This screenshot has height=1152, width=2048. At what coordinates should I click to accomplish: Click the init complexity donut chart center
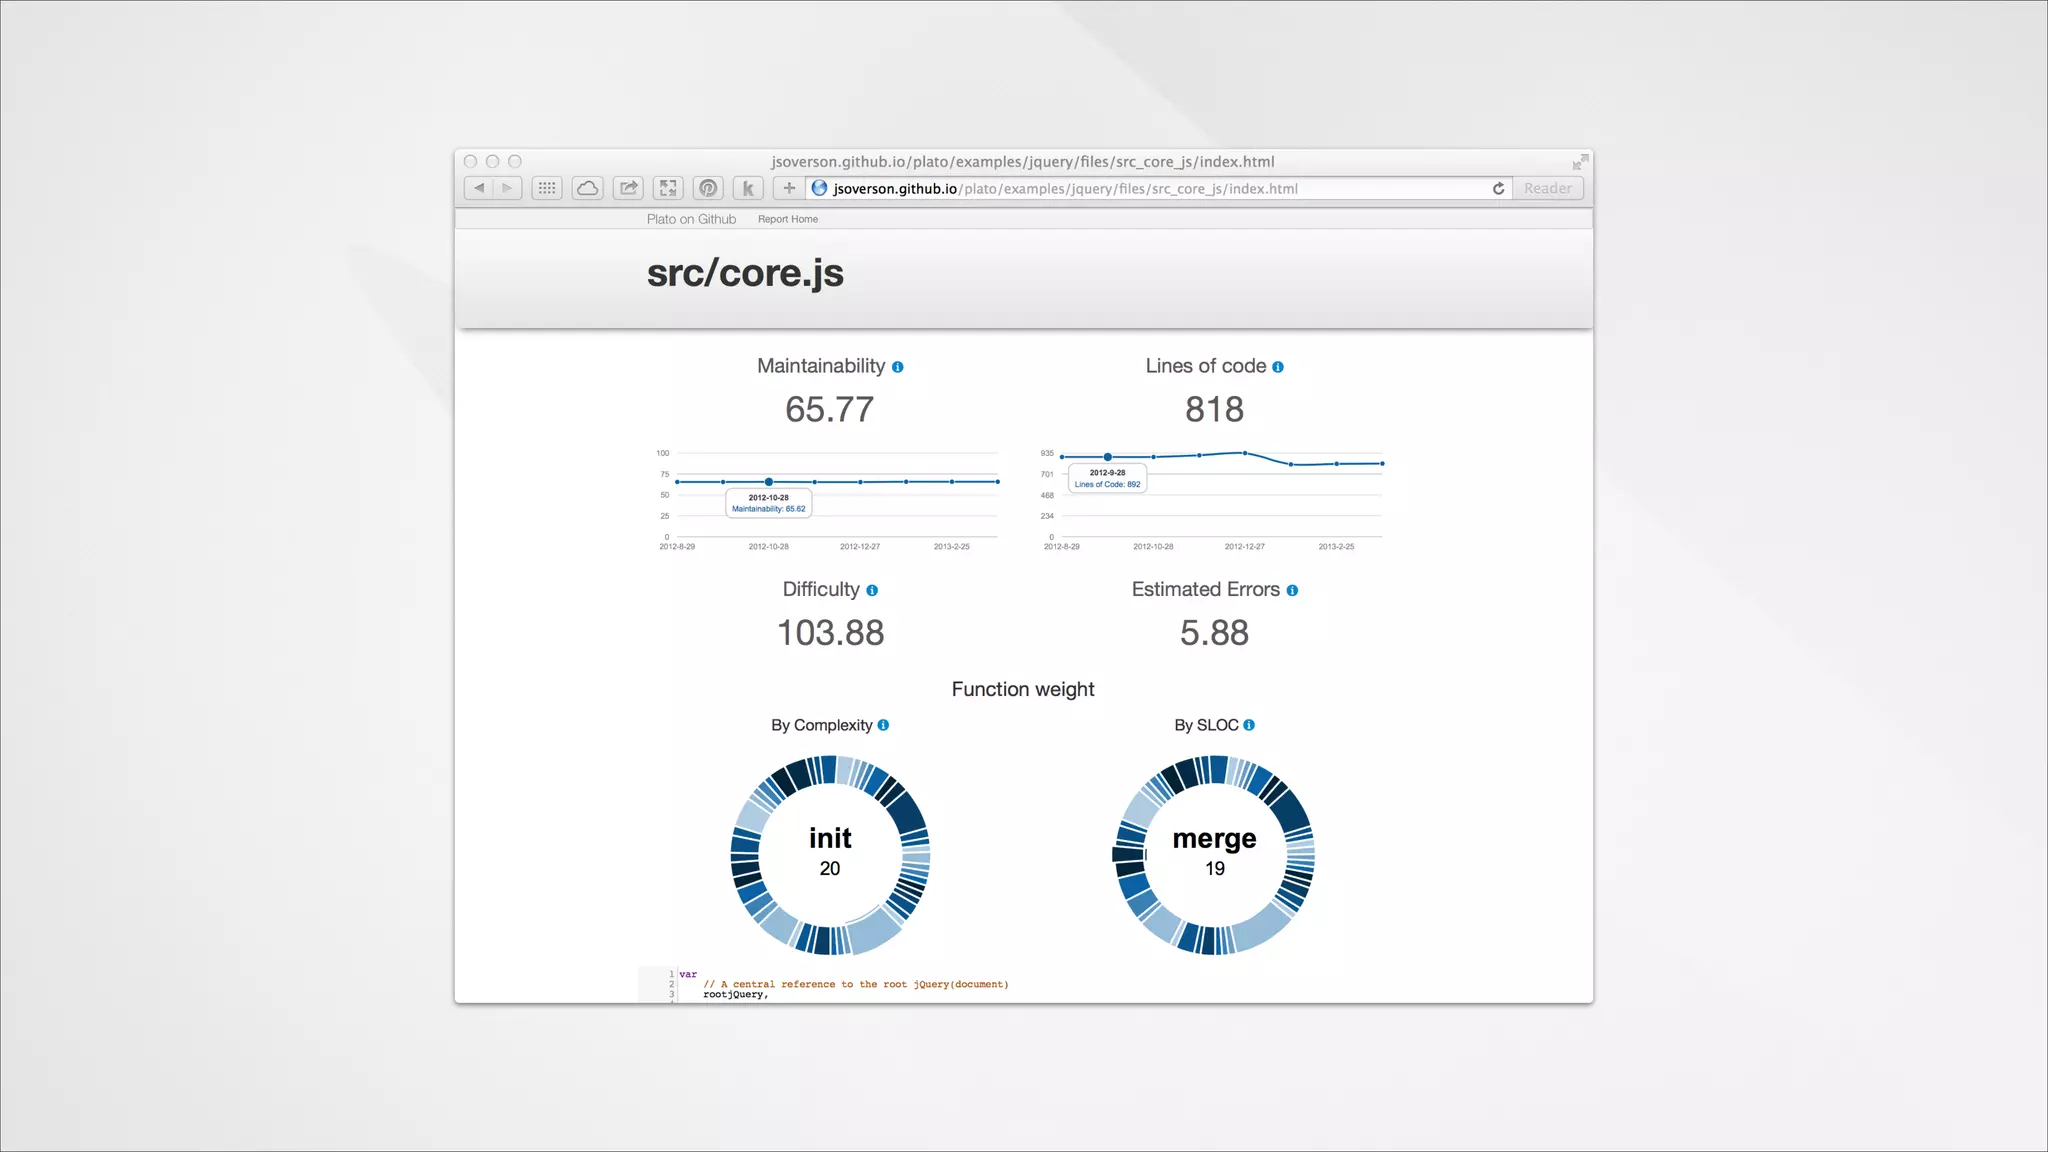830,852
